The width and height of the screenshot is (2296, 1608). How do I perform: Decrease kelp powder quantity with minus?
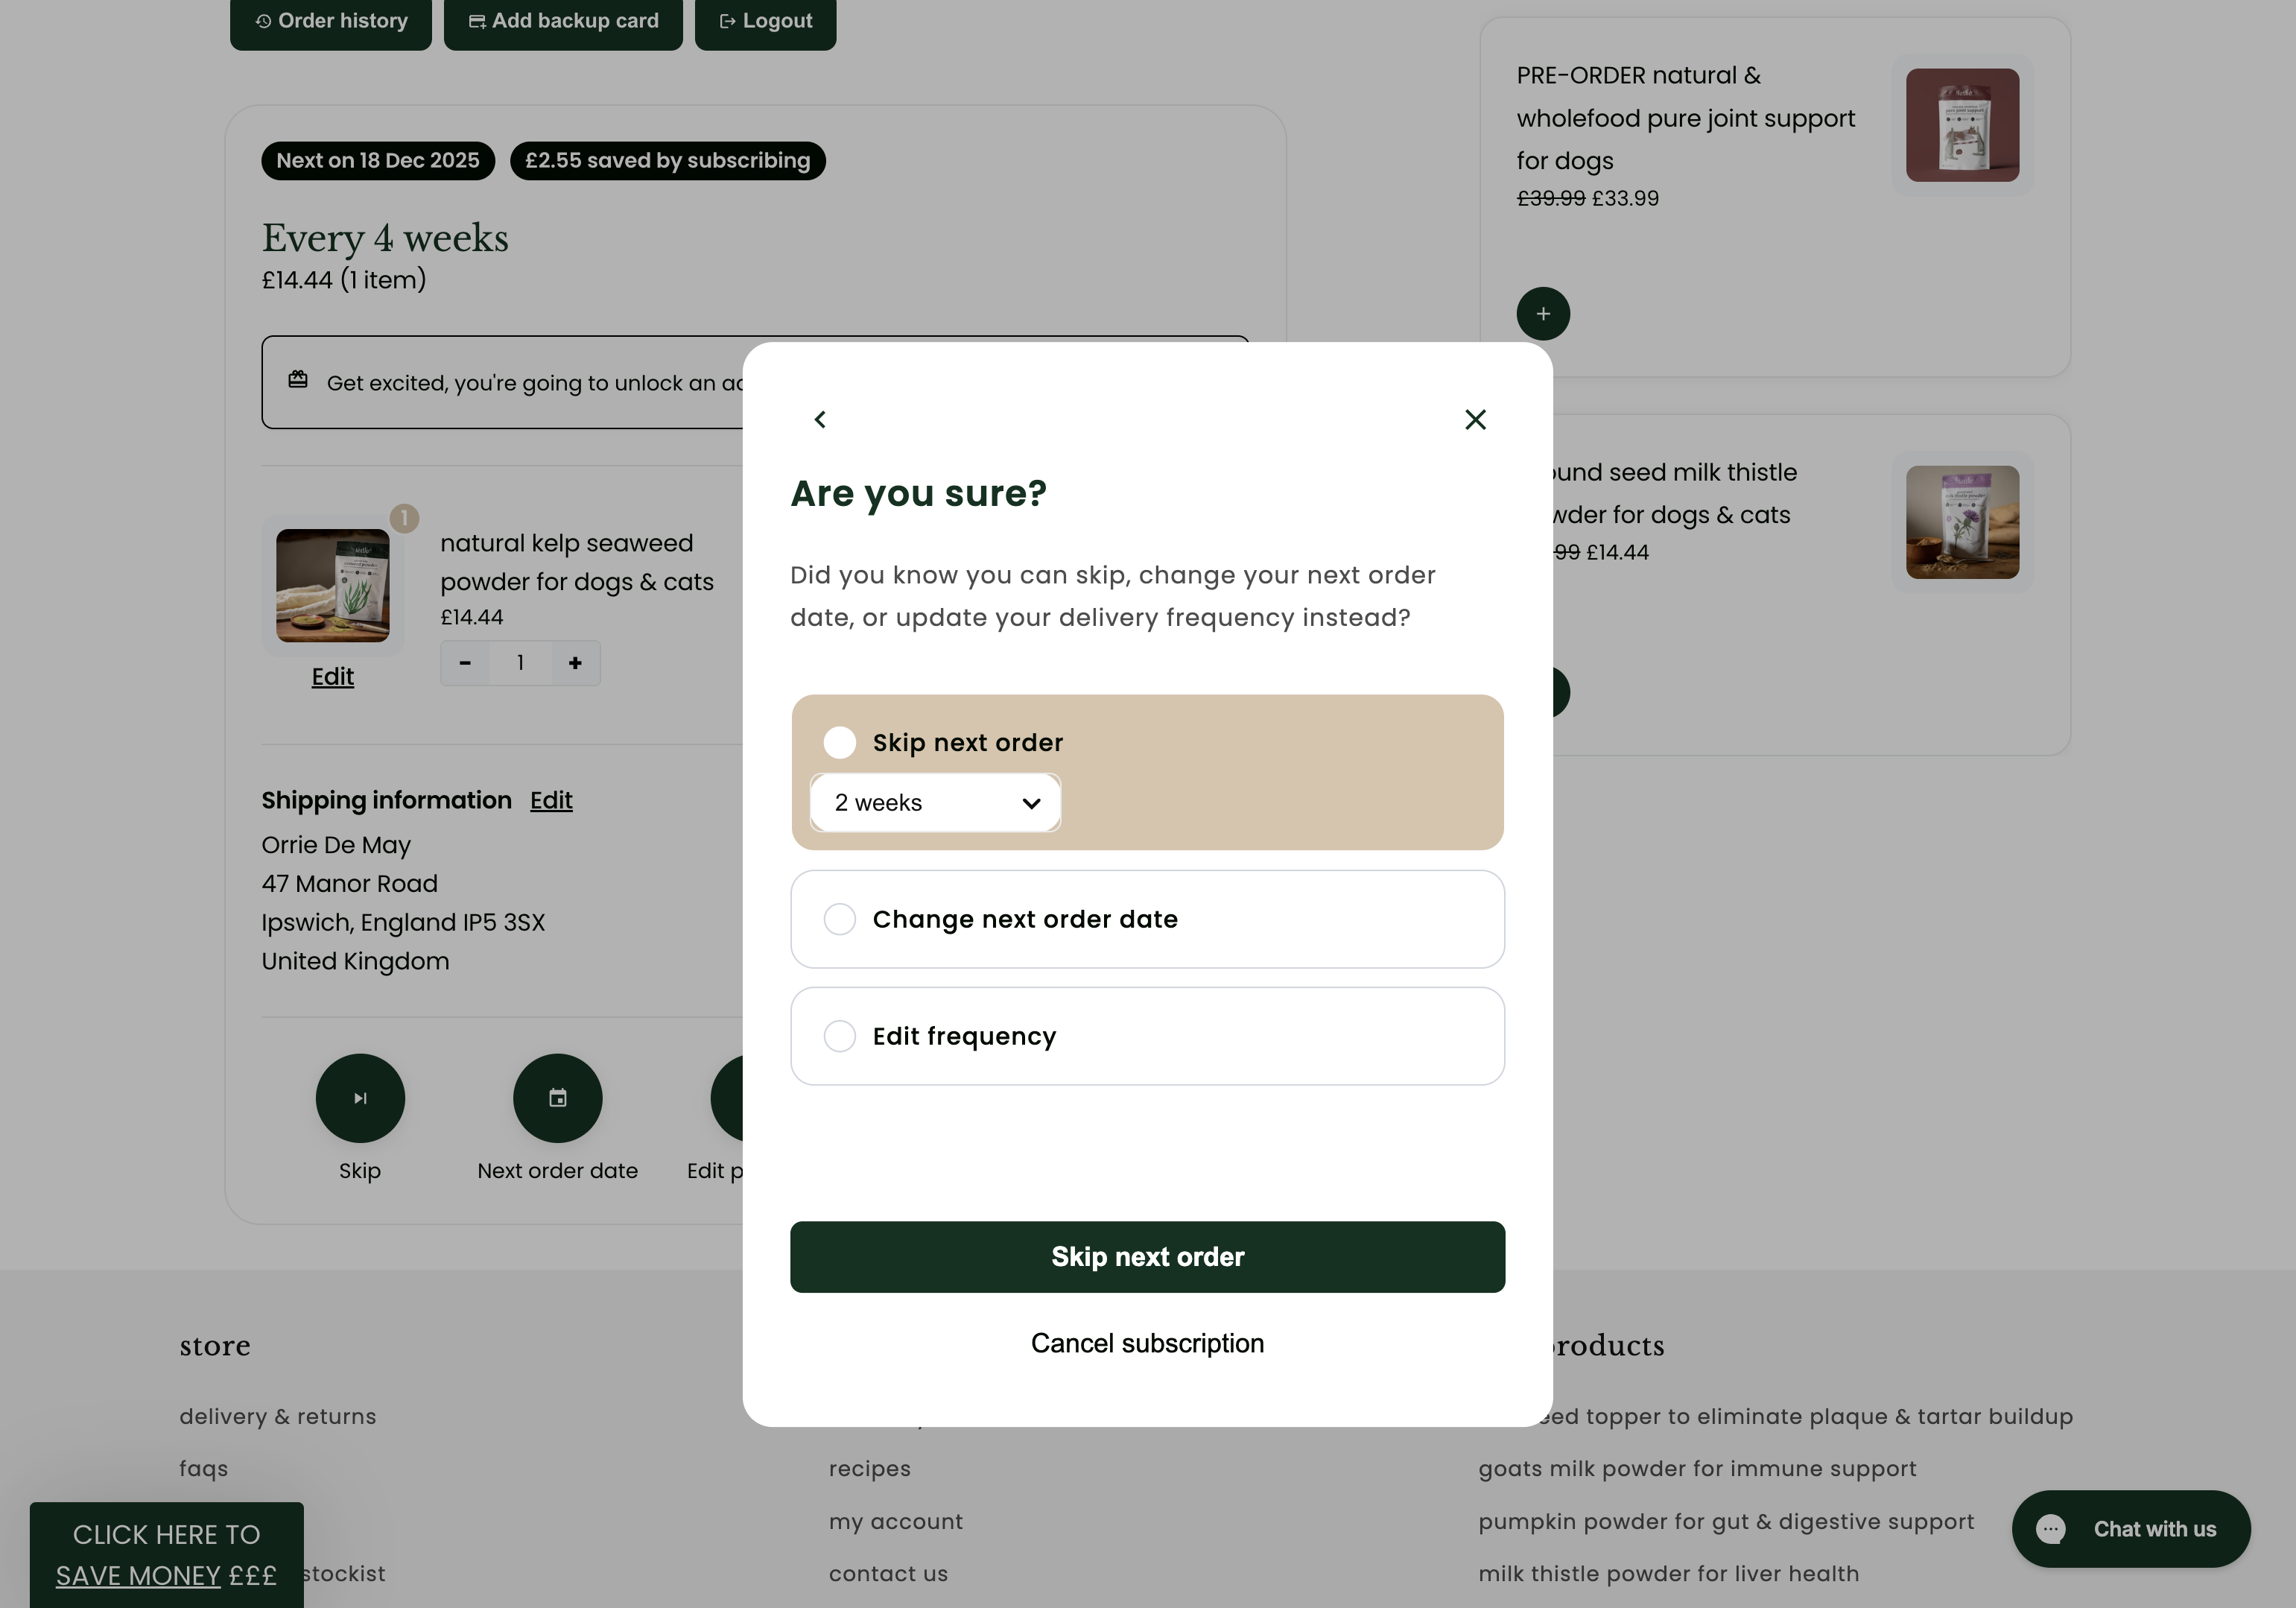coord(465,663)
